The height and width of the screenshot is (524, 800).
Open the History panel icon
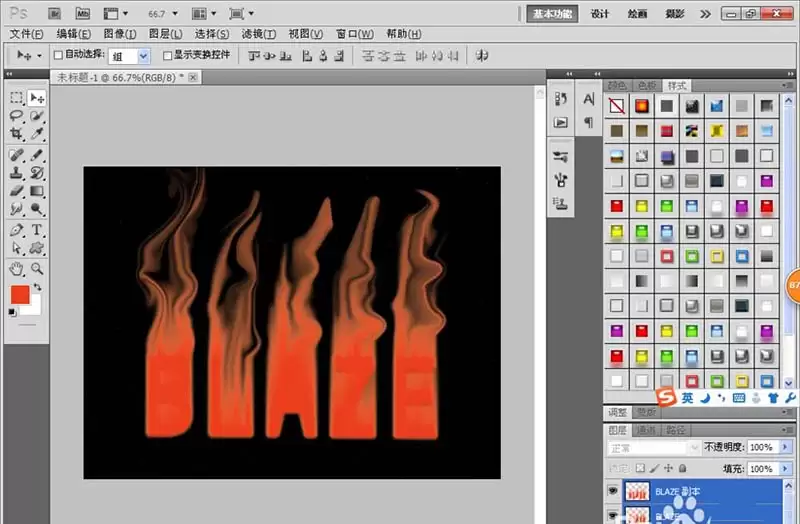(561, 99)
